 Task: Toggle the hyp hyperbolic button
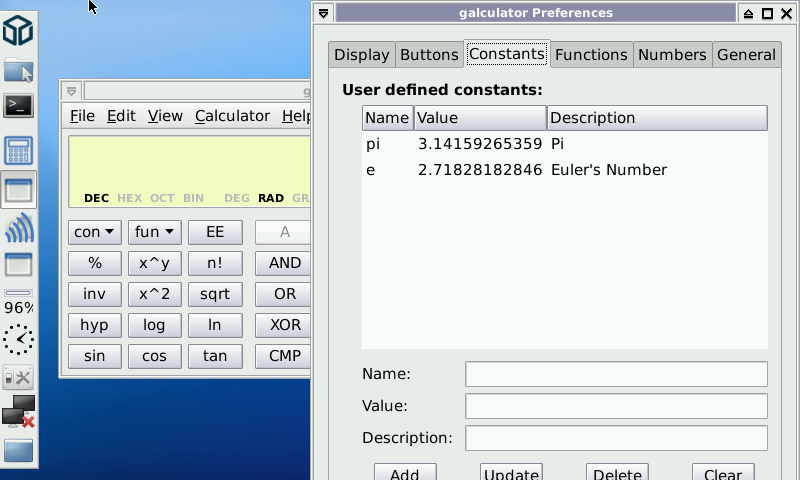(94, 325)
